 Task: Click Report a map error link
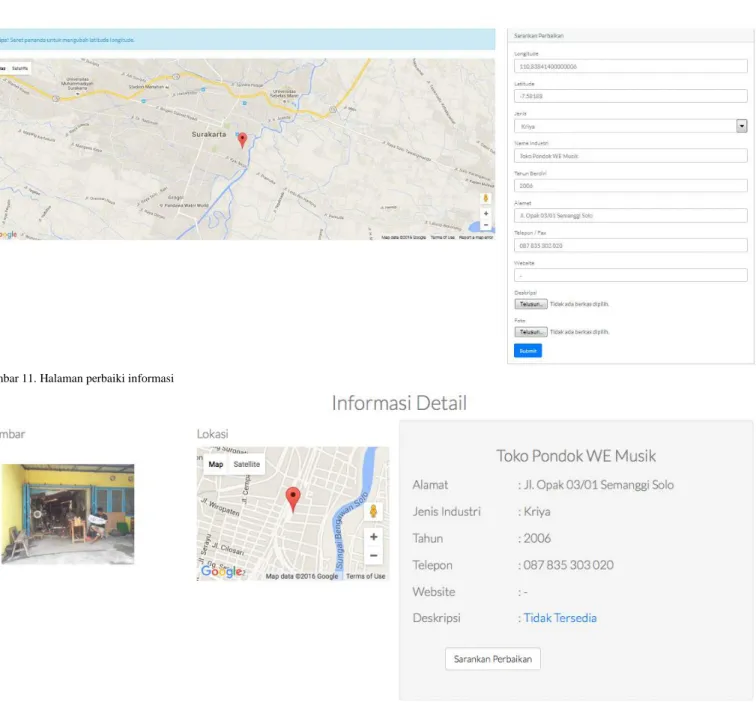(x=475, y=237)
